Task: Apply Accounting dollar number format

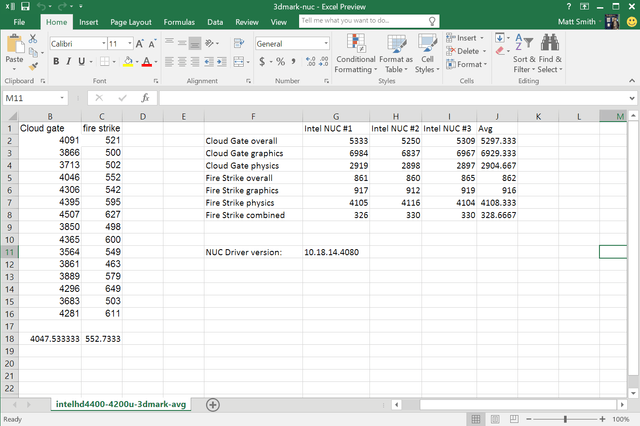Action: (x=262, y=62)
